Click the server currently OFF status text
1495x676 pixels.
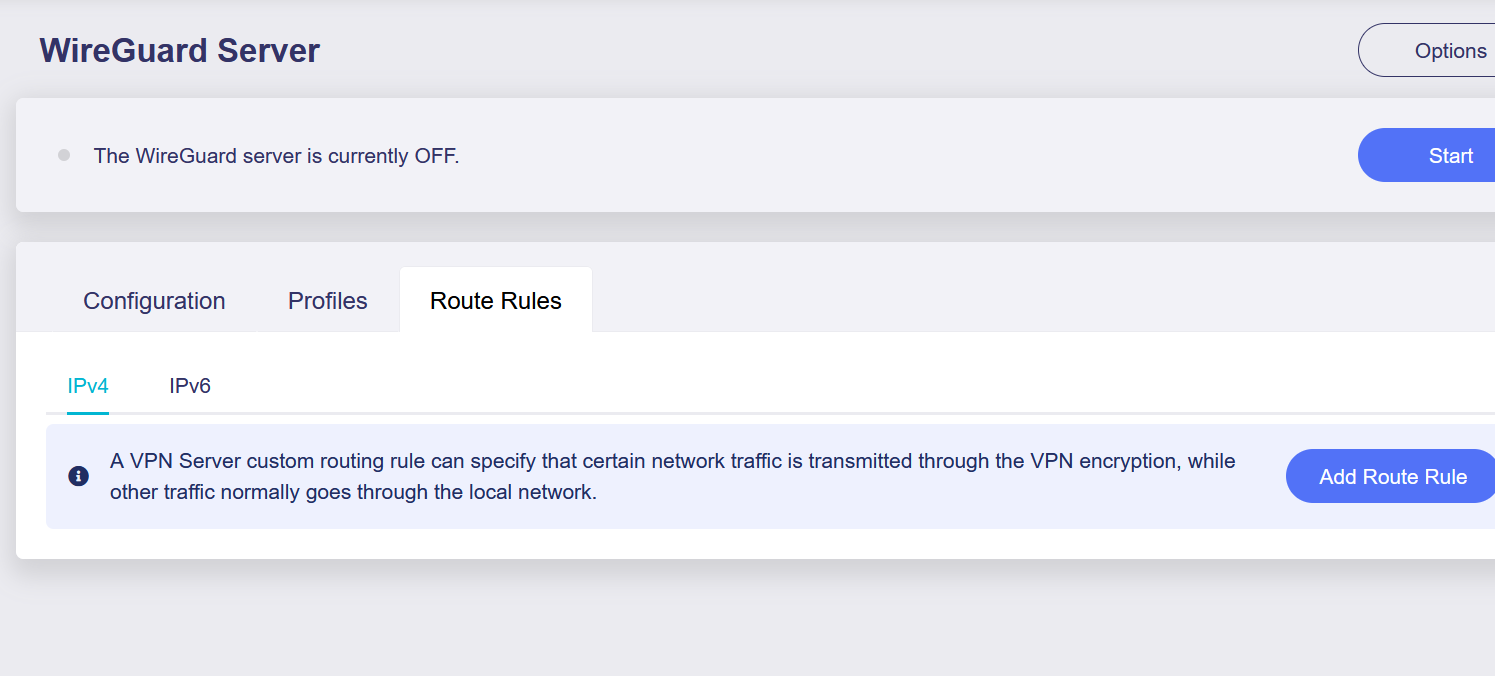[276, 156]
